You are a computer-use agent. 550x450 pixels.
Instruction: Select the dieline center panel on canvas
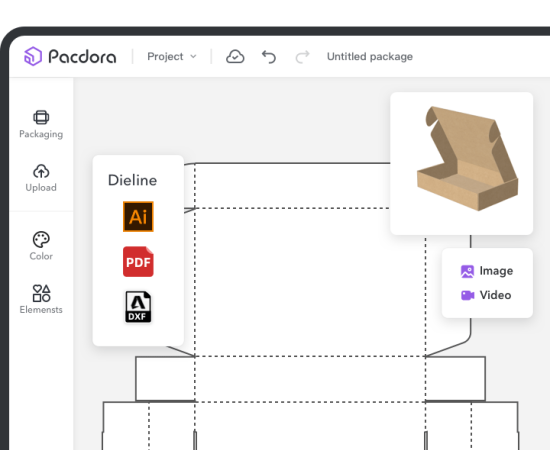click(310, 282)
